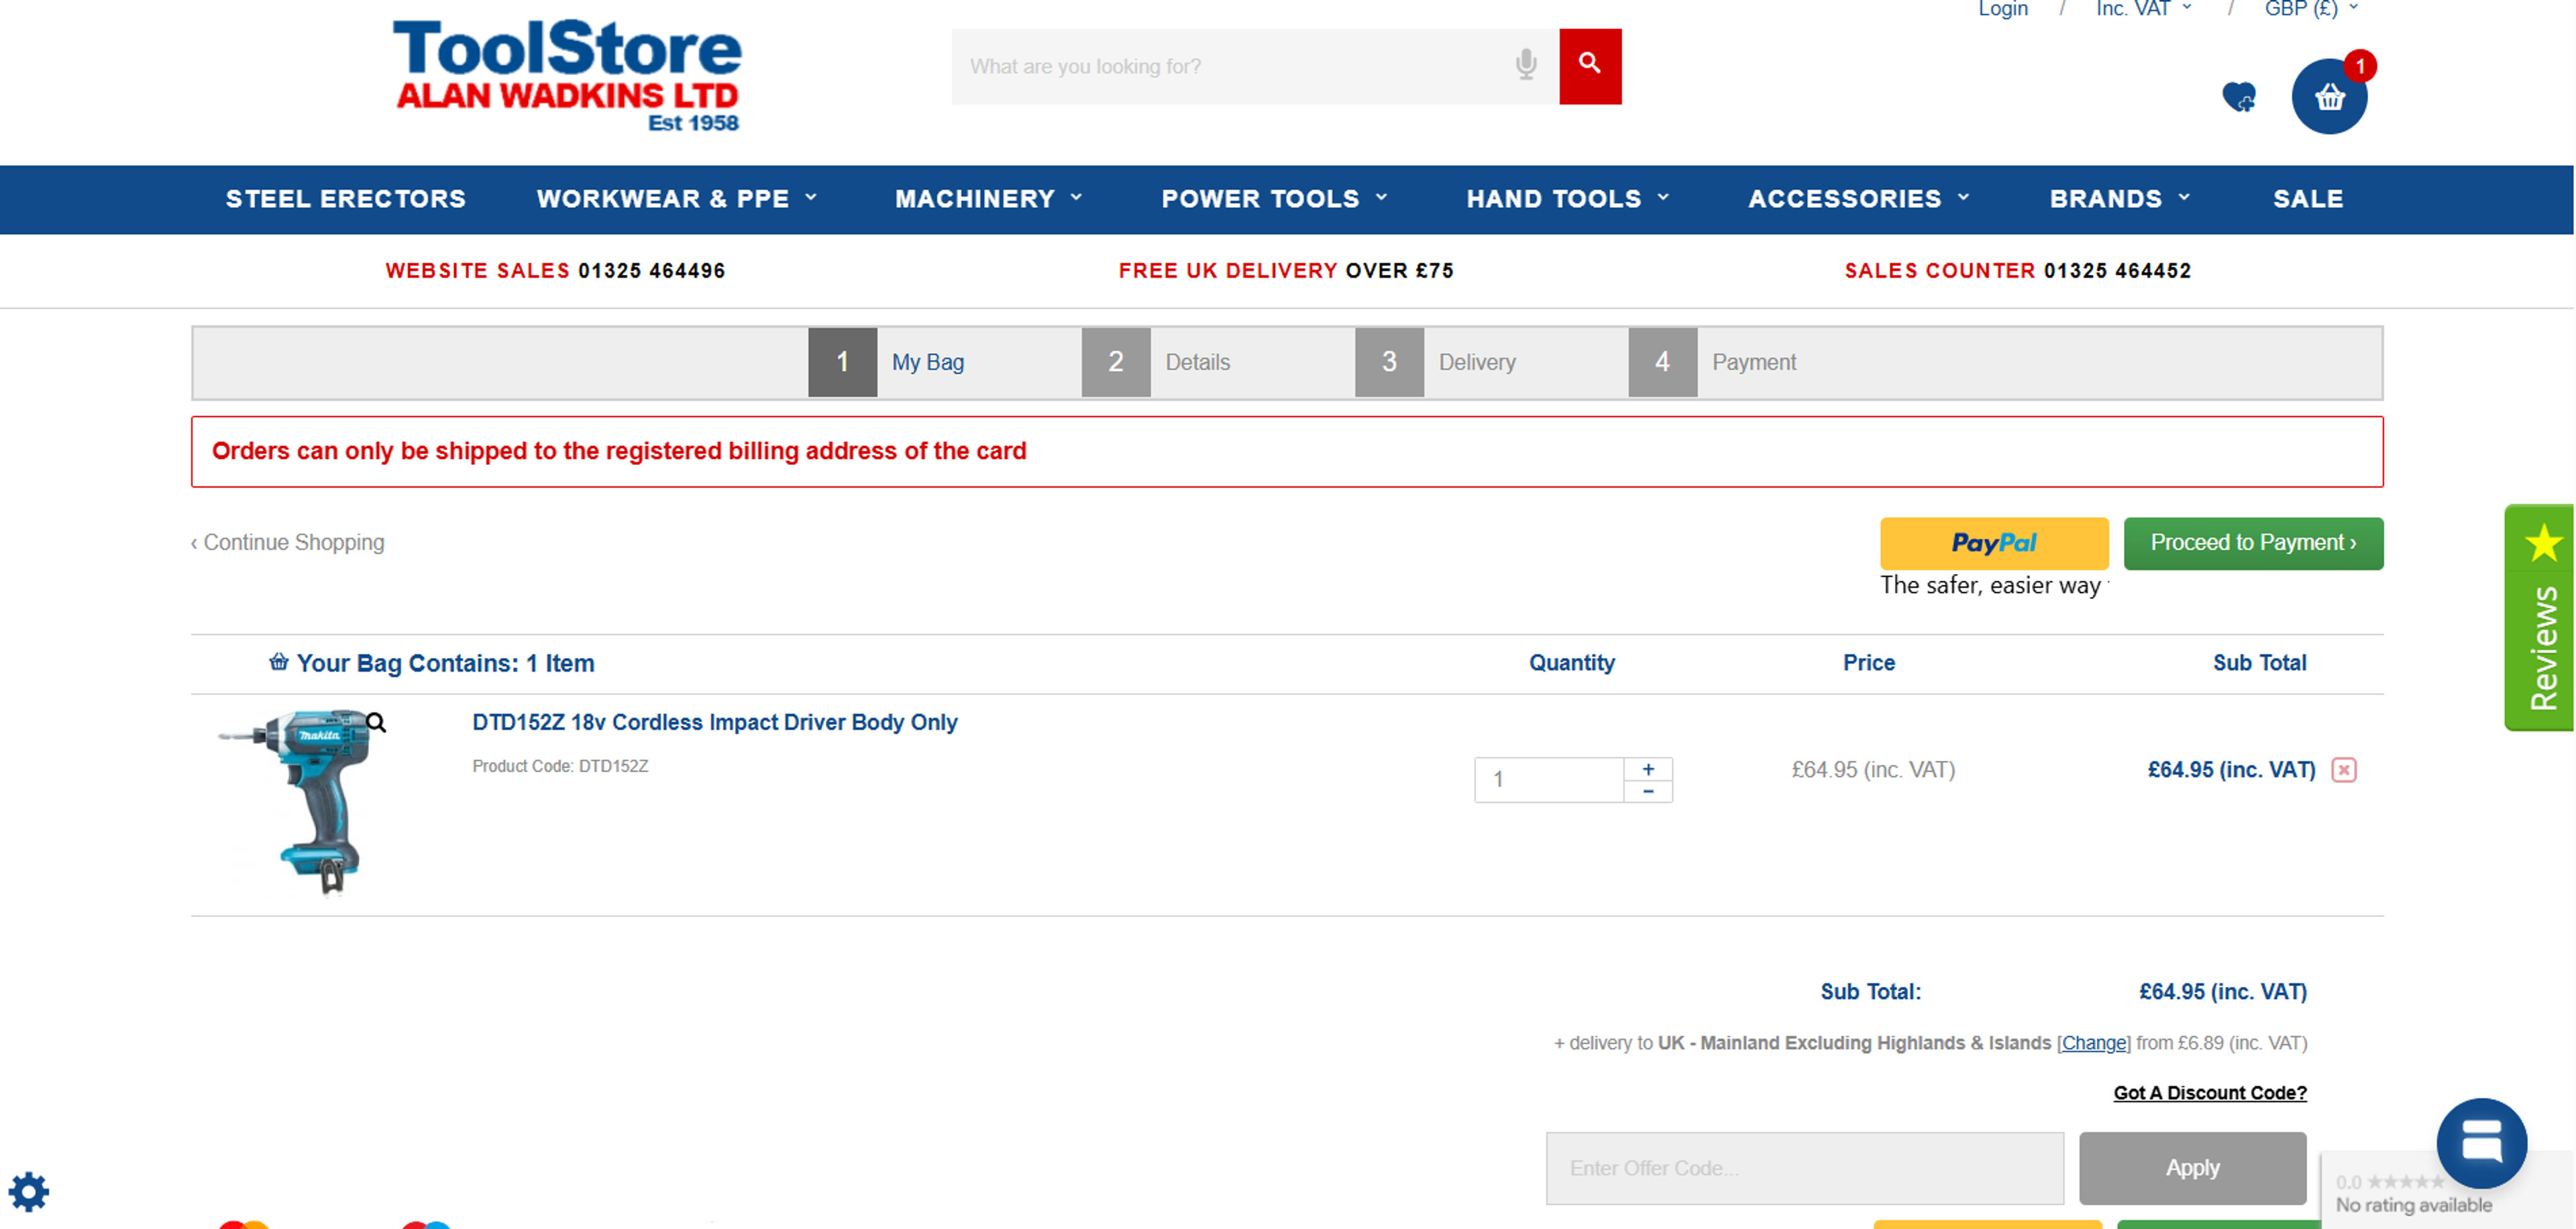Expand the Hand Tools menu
The width and height of the screenshot is (2576, 1229).
[x=1567, y=199]
